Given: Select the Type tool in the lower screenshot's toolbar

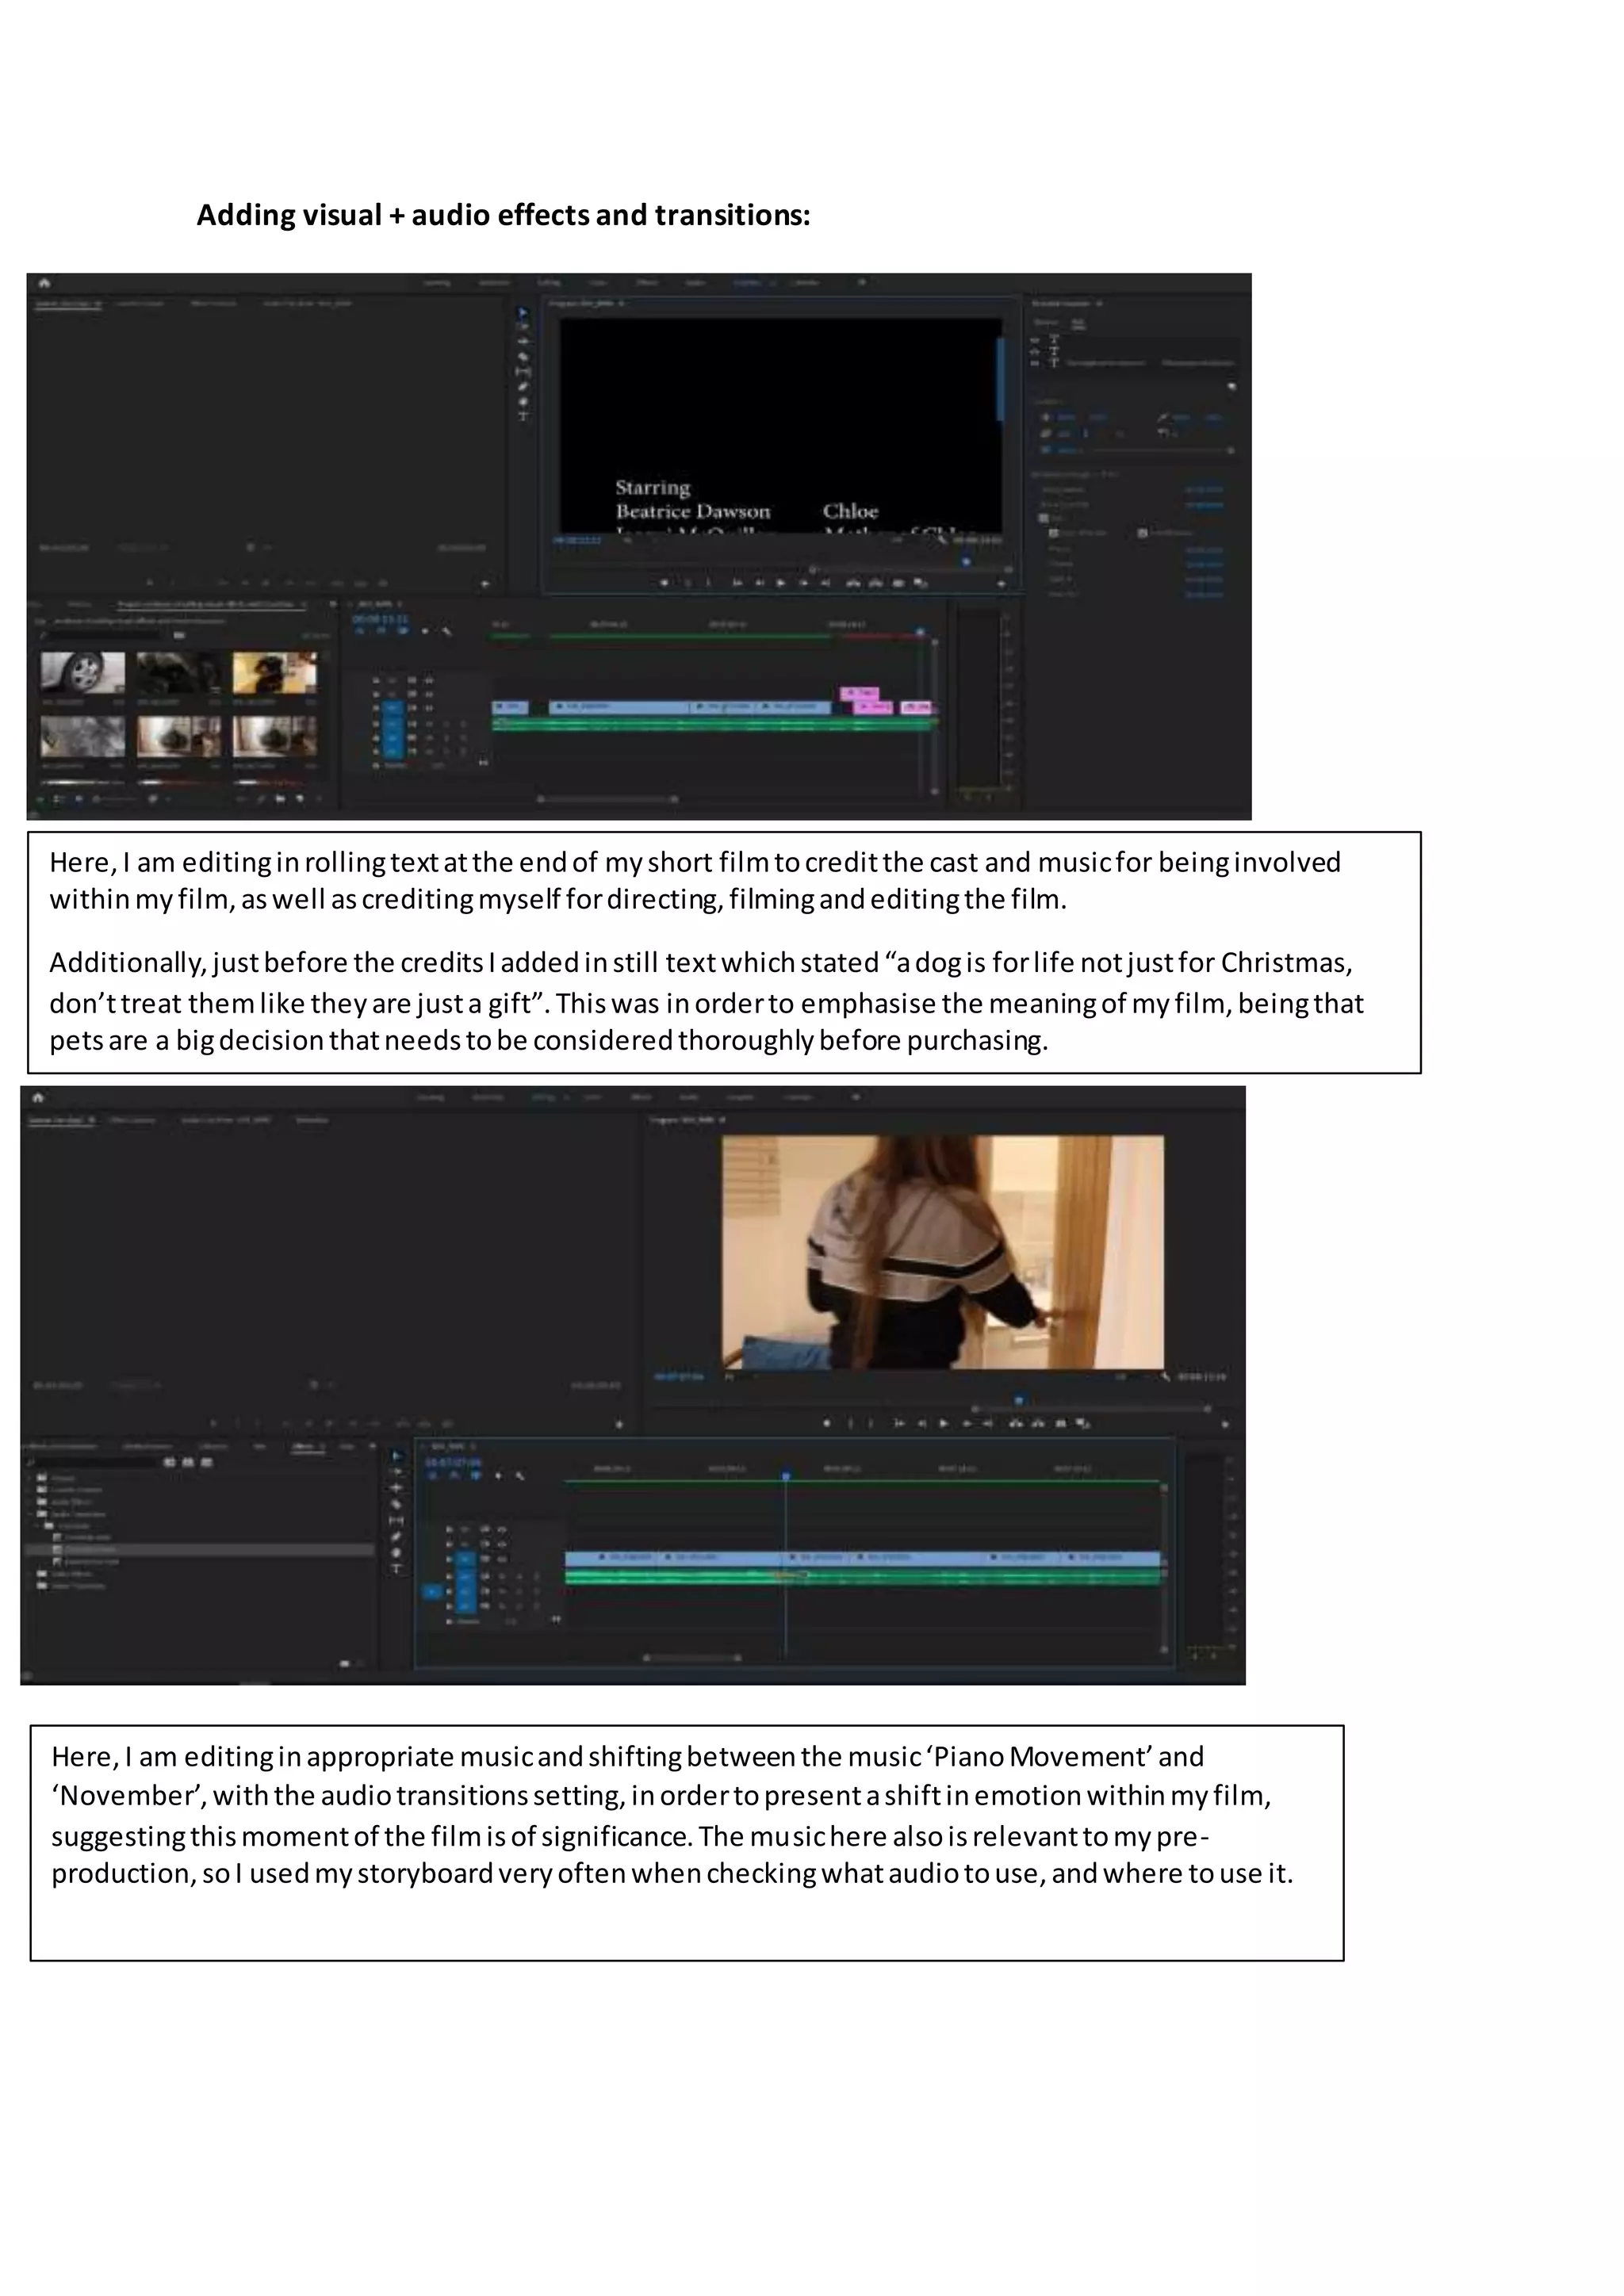Looking at the screenshot, I should (x=396, y=1569).
